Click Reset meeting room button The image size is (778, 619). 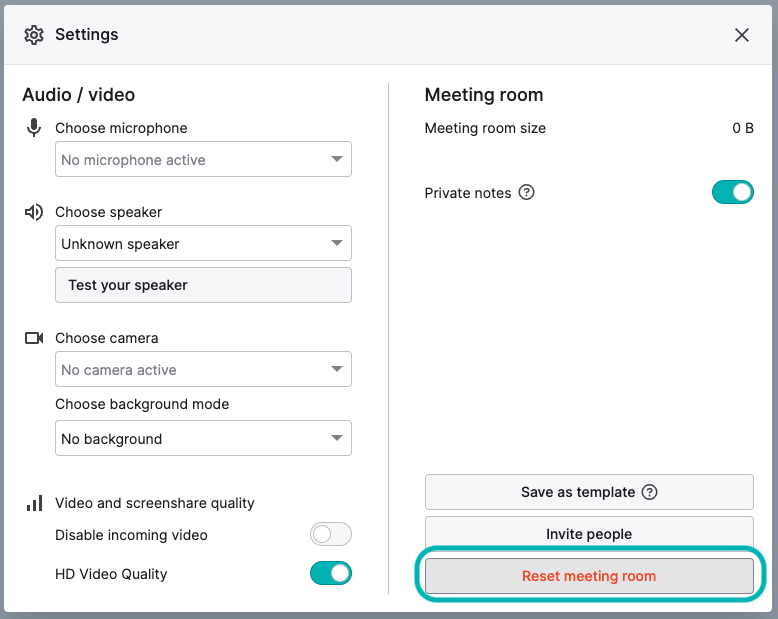tap(589, 576)
